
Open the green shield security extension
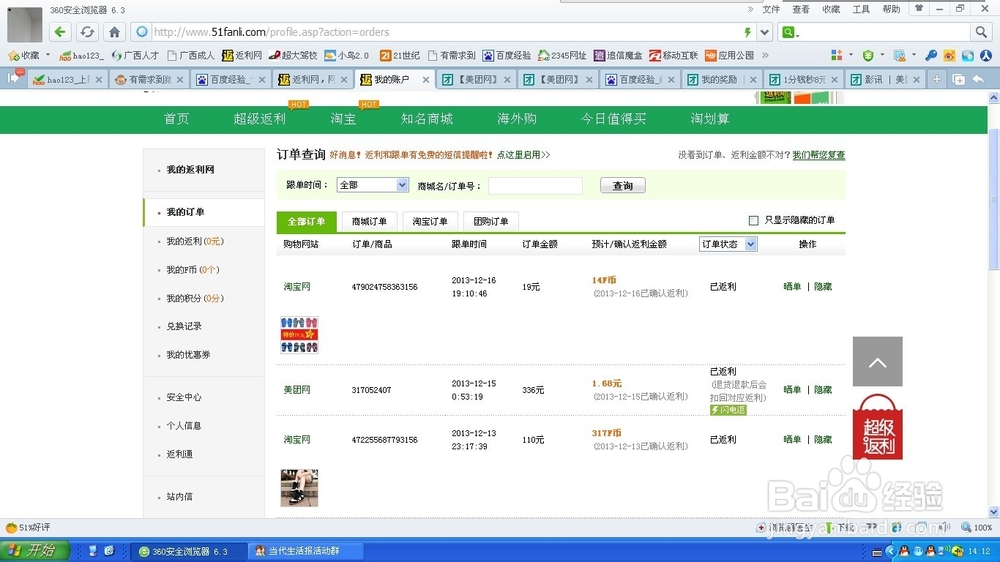click(x=868, y=55)
